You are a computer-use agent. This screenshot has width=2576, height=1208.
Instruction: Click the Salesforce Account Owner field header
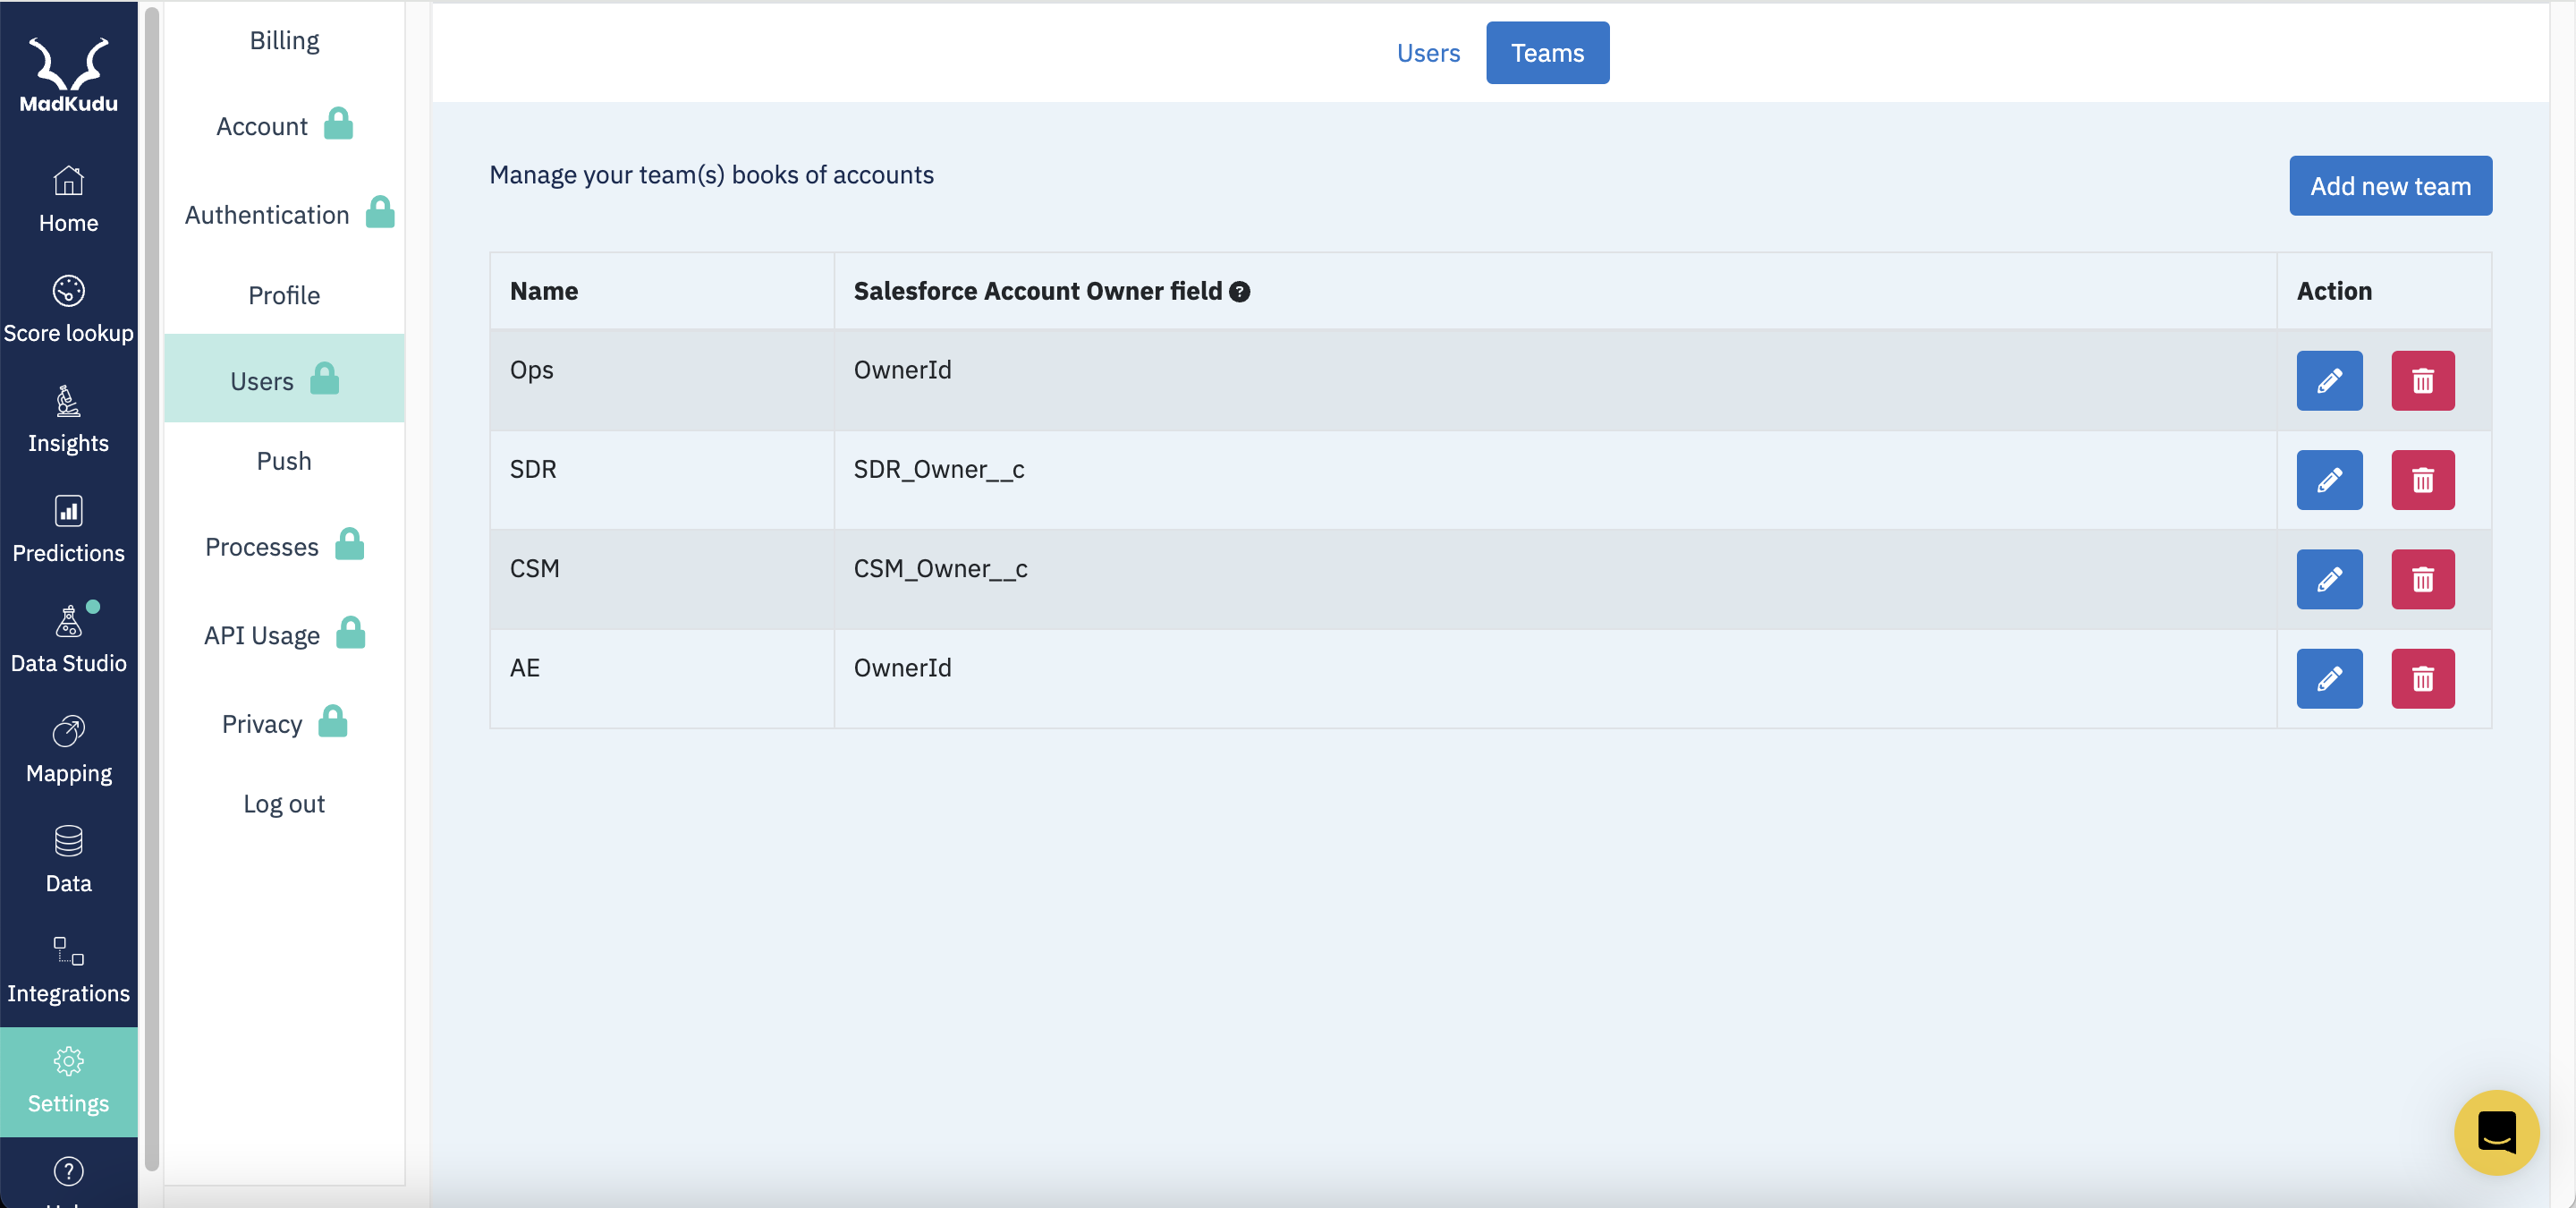[x=1555, y=291]
